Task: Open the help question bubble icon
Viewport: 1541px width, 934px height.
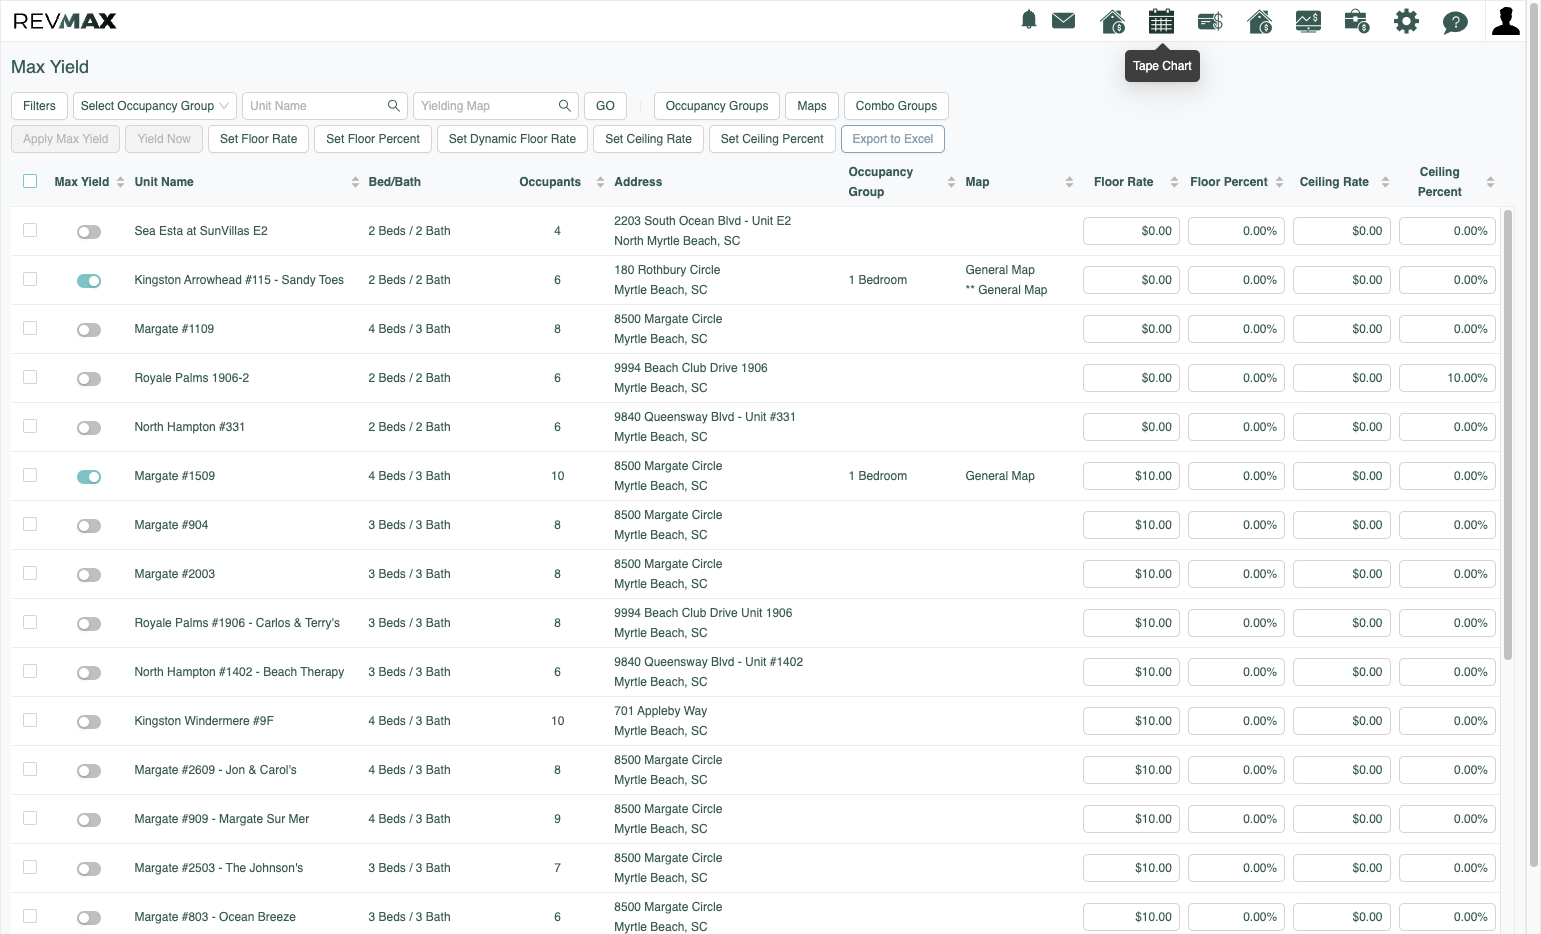Action: (x=1455, y=21)
